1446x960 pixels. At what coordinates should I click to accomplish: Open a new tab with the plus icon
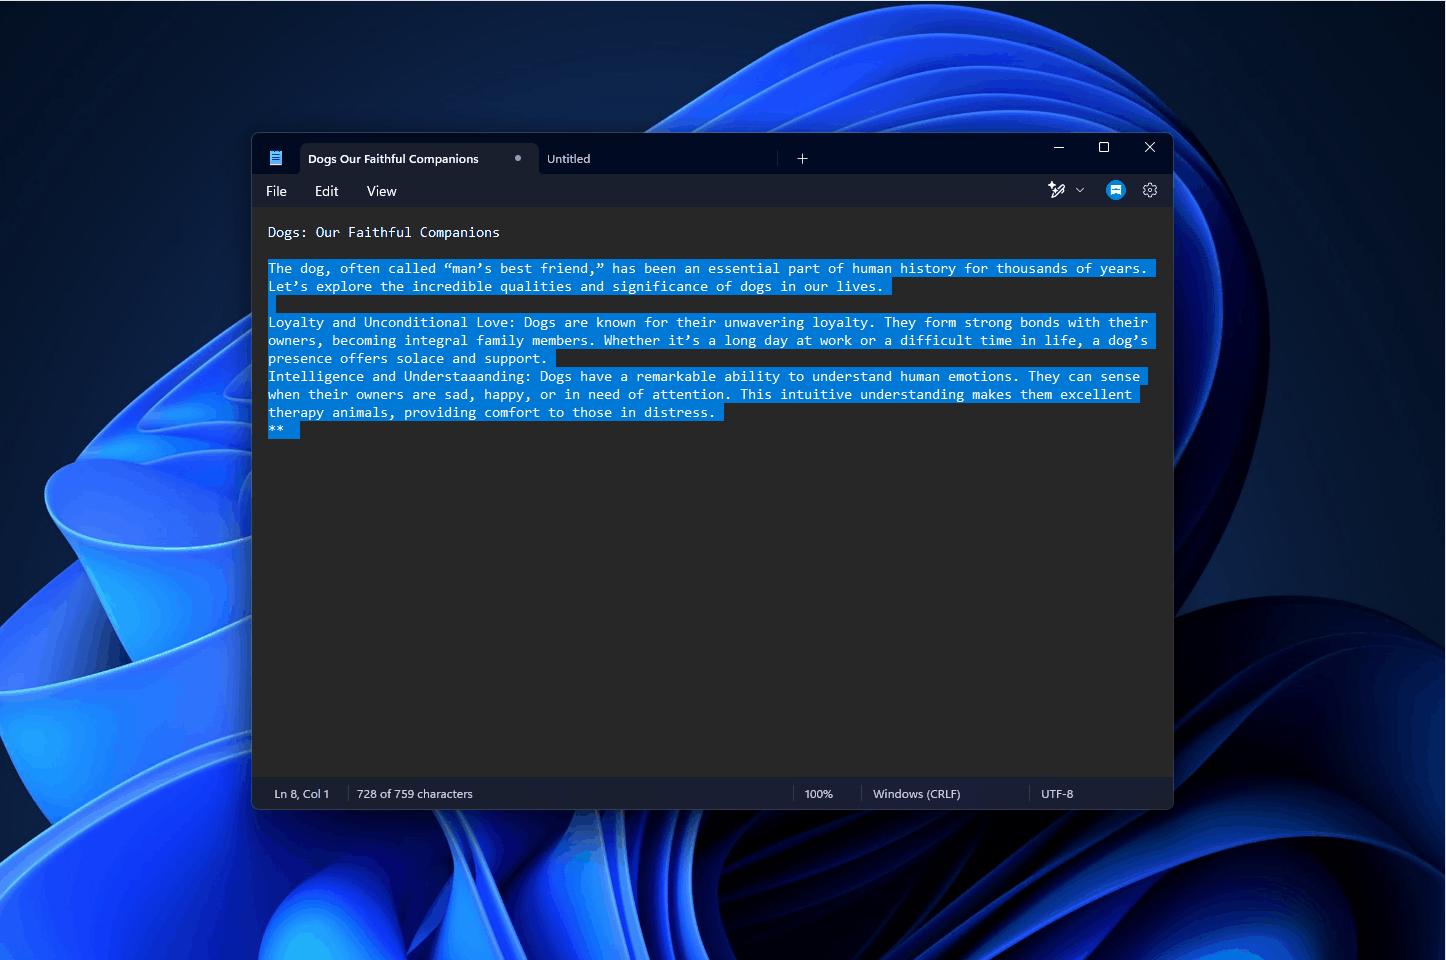[x=802, y=158]
